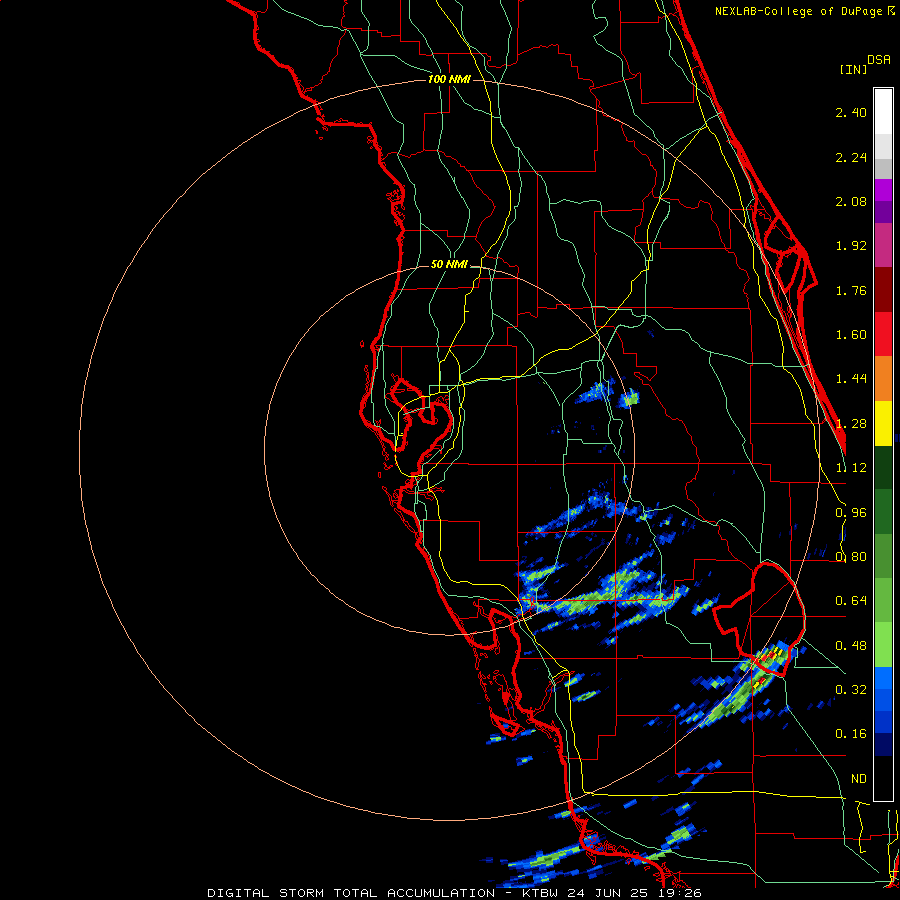Viewport: 900px width, 900px height.
Task: Pick the light green swatch beside 0.48
Action: 883,645
